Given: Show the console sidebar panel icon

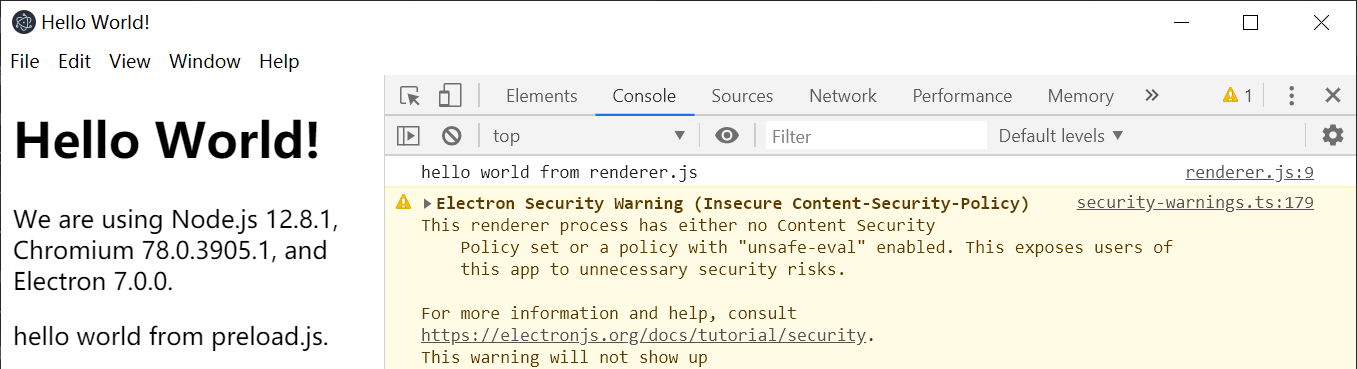Looking at the screenshot, I should tap(408, 136).
